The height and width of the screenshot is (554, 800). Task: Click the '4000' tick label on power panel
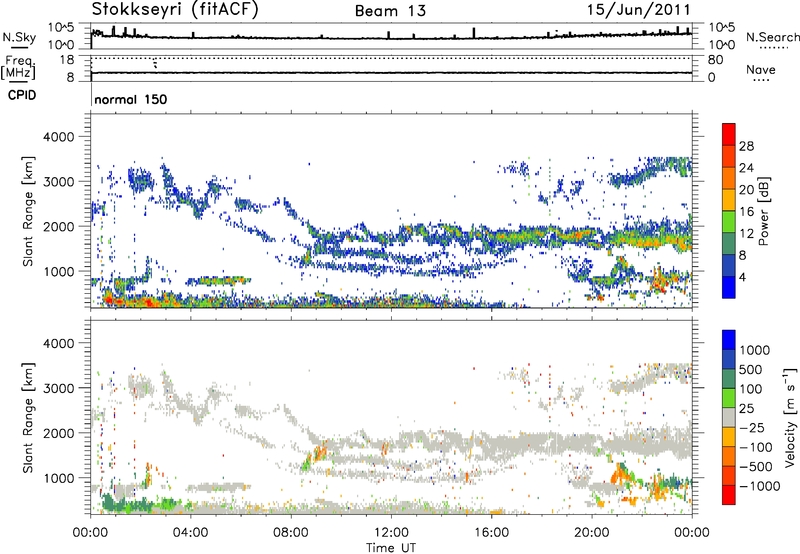pyautogui.click(x=59, y=137)
